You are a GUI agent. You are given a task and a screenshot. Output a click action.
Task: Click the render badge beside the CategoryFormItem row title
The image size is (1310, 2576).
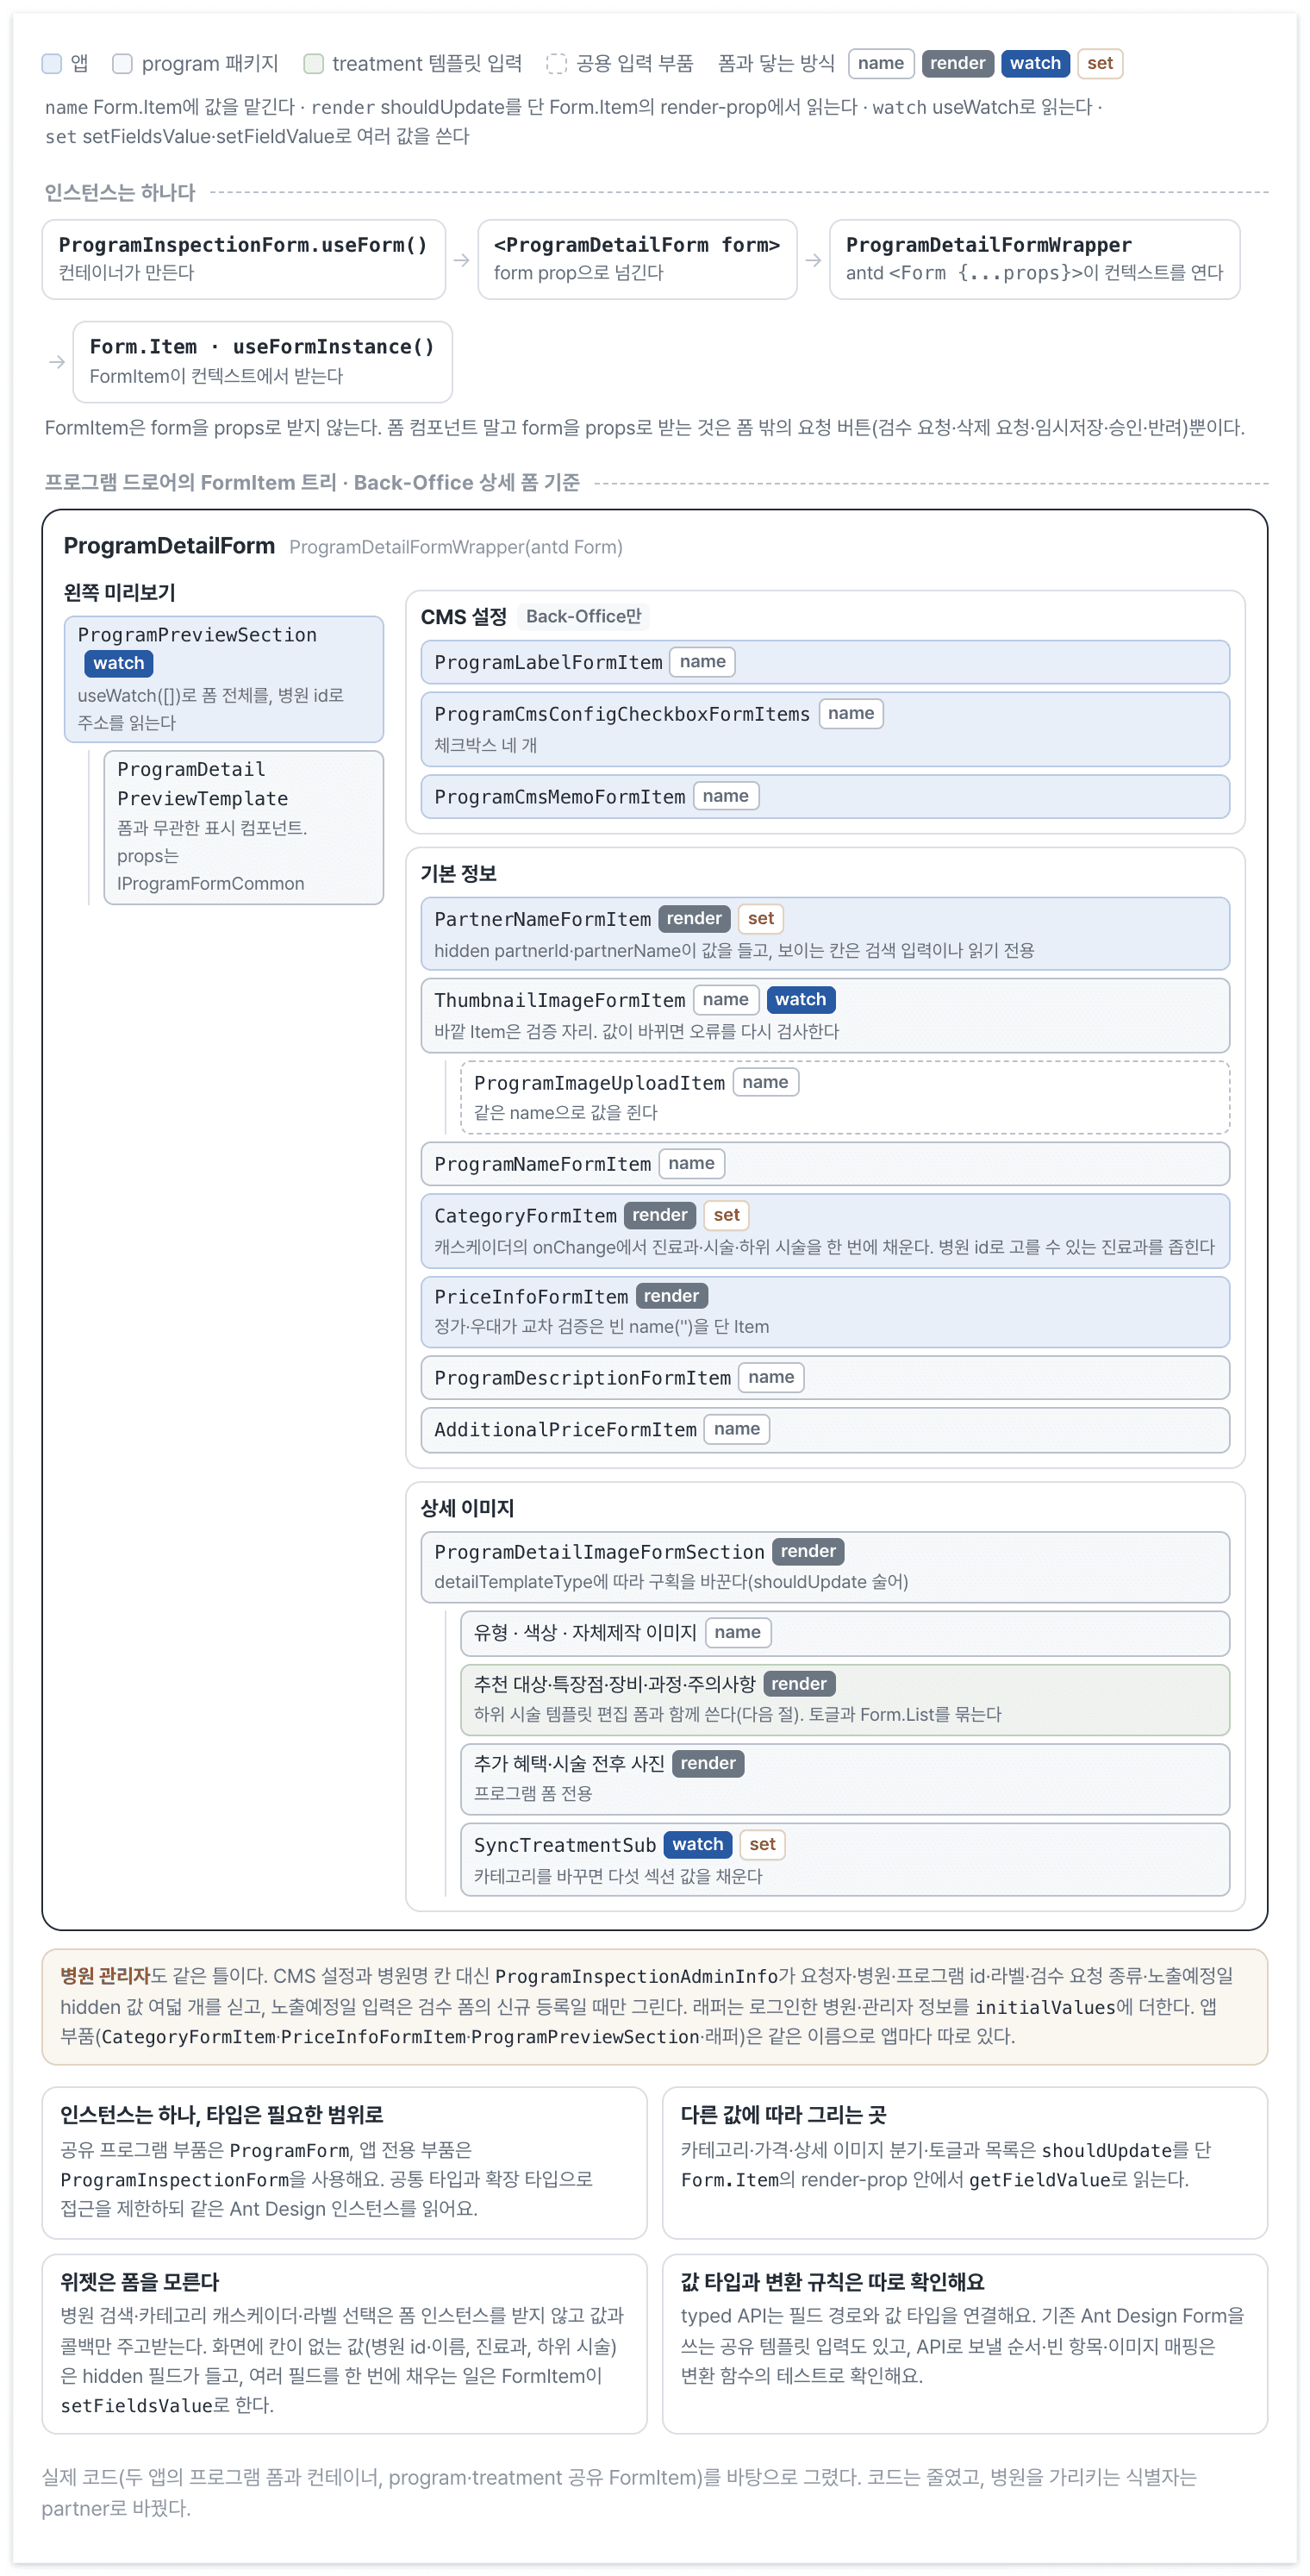pos(659,1215)
